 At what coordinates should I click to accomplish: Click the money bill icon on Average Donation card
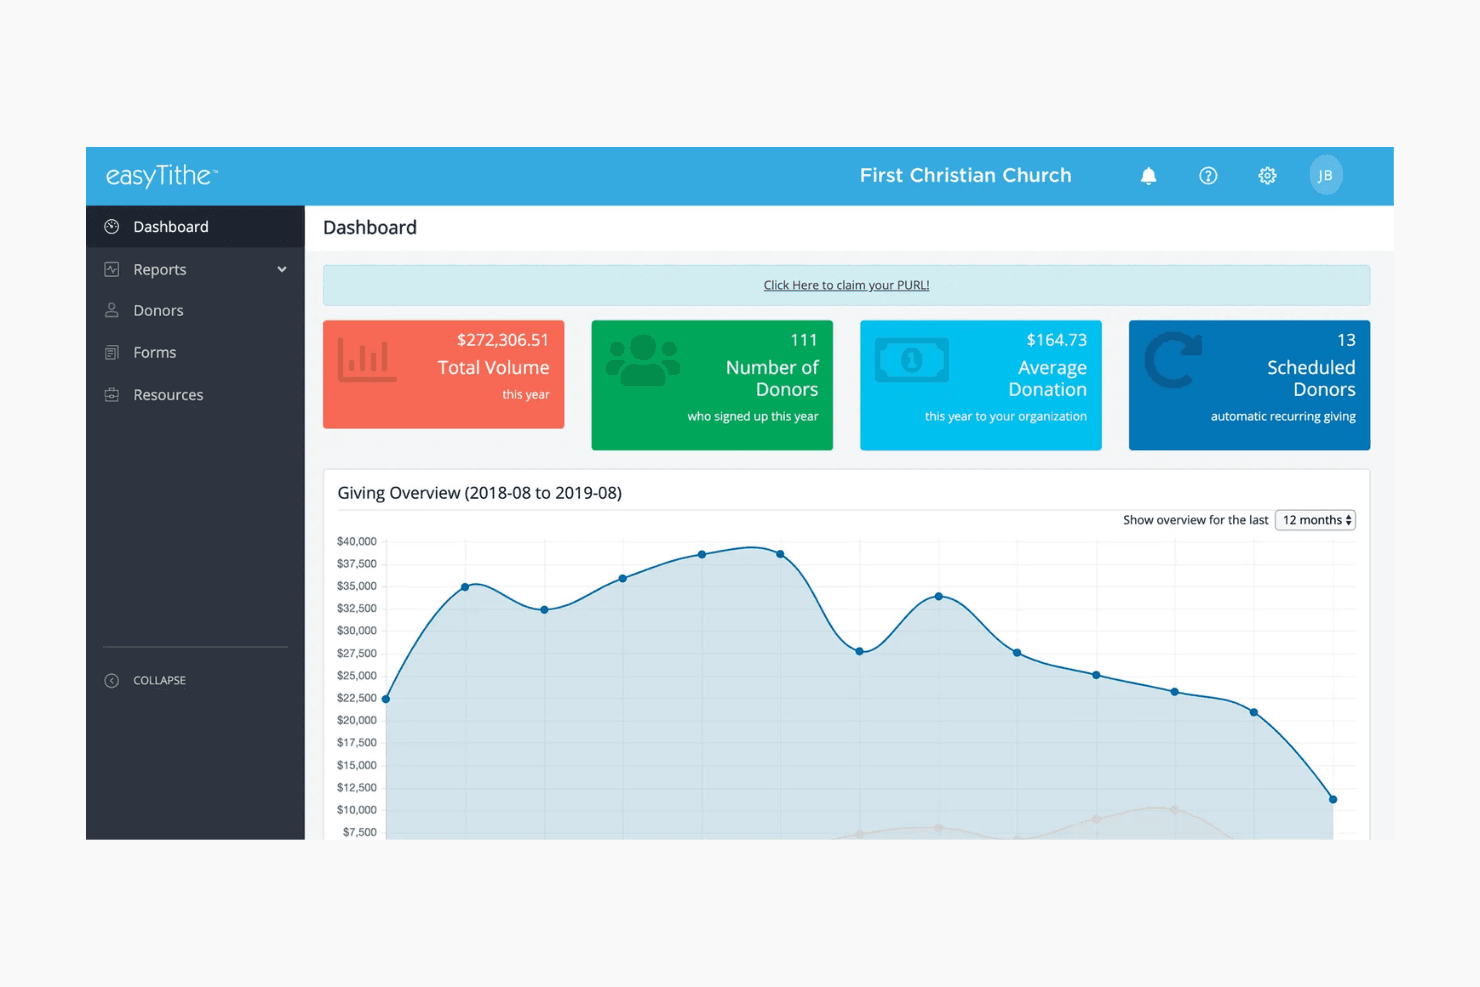(x=912, y=360)
